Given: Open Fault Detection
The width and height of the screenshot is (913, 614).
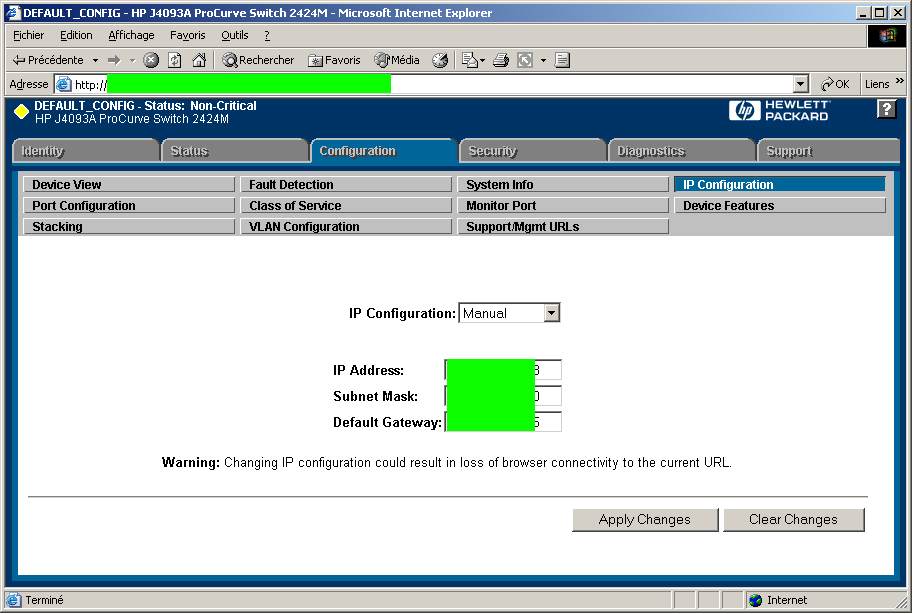Looking at the screenshot, I should point(346,185).
